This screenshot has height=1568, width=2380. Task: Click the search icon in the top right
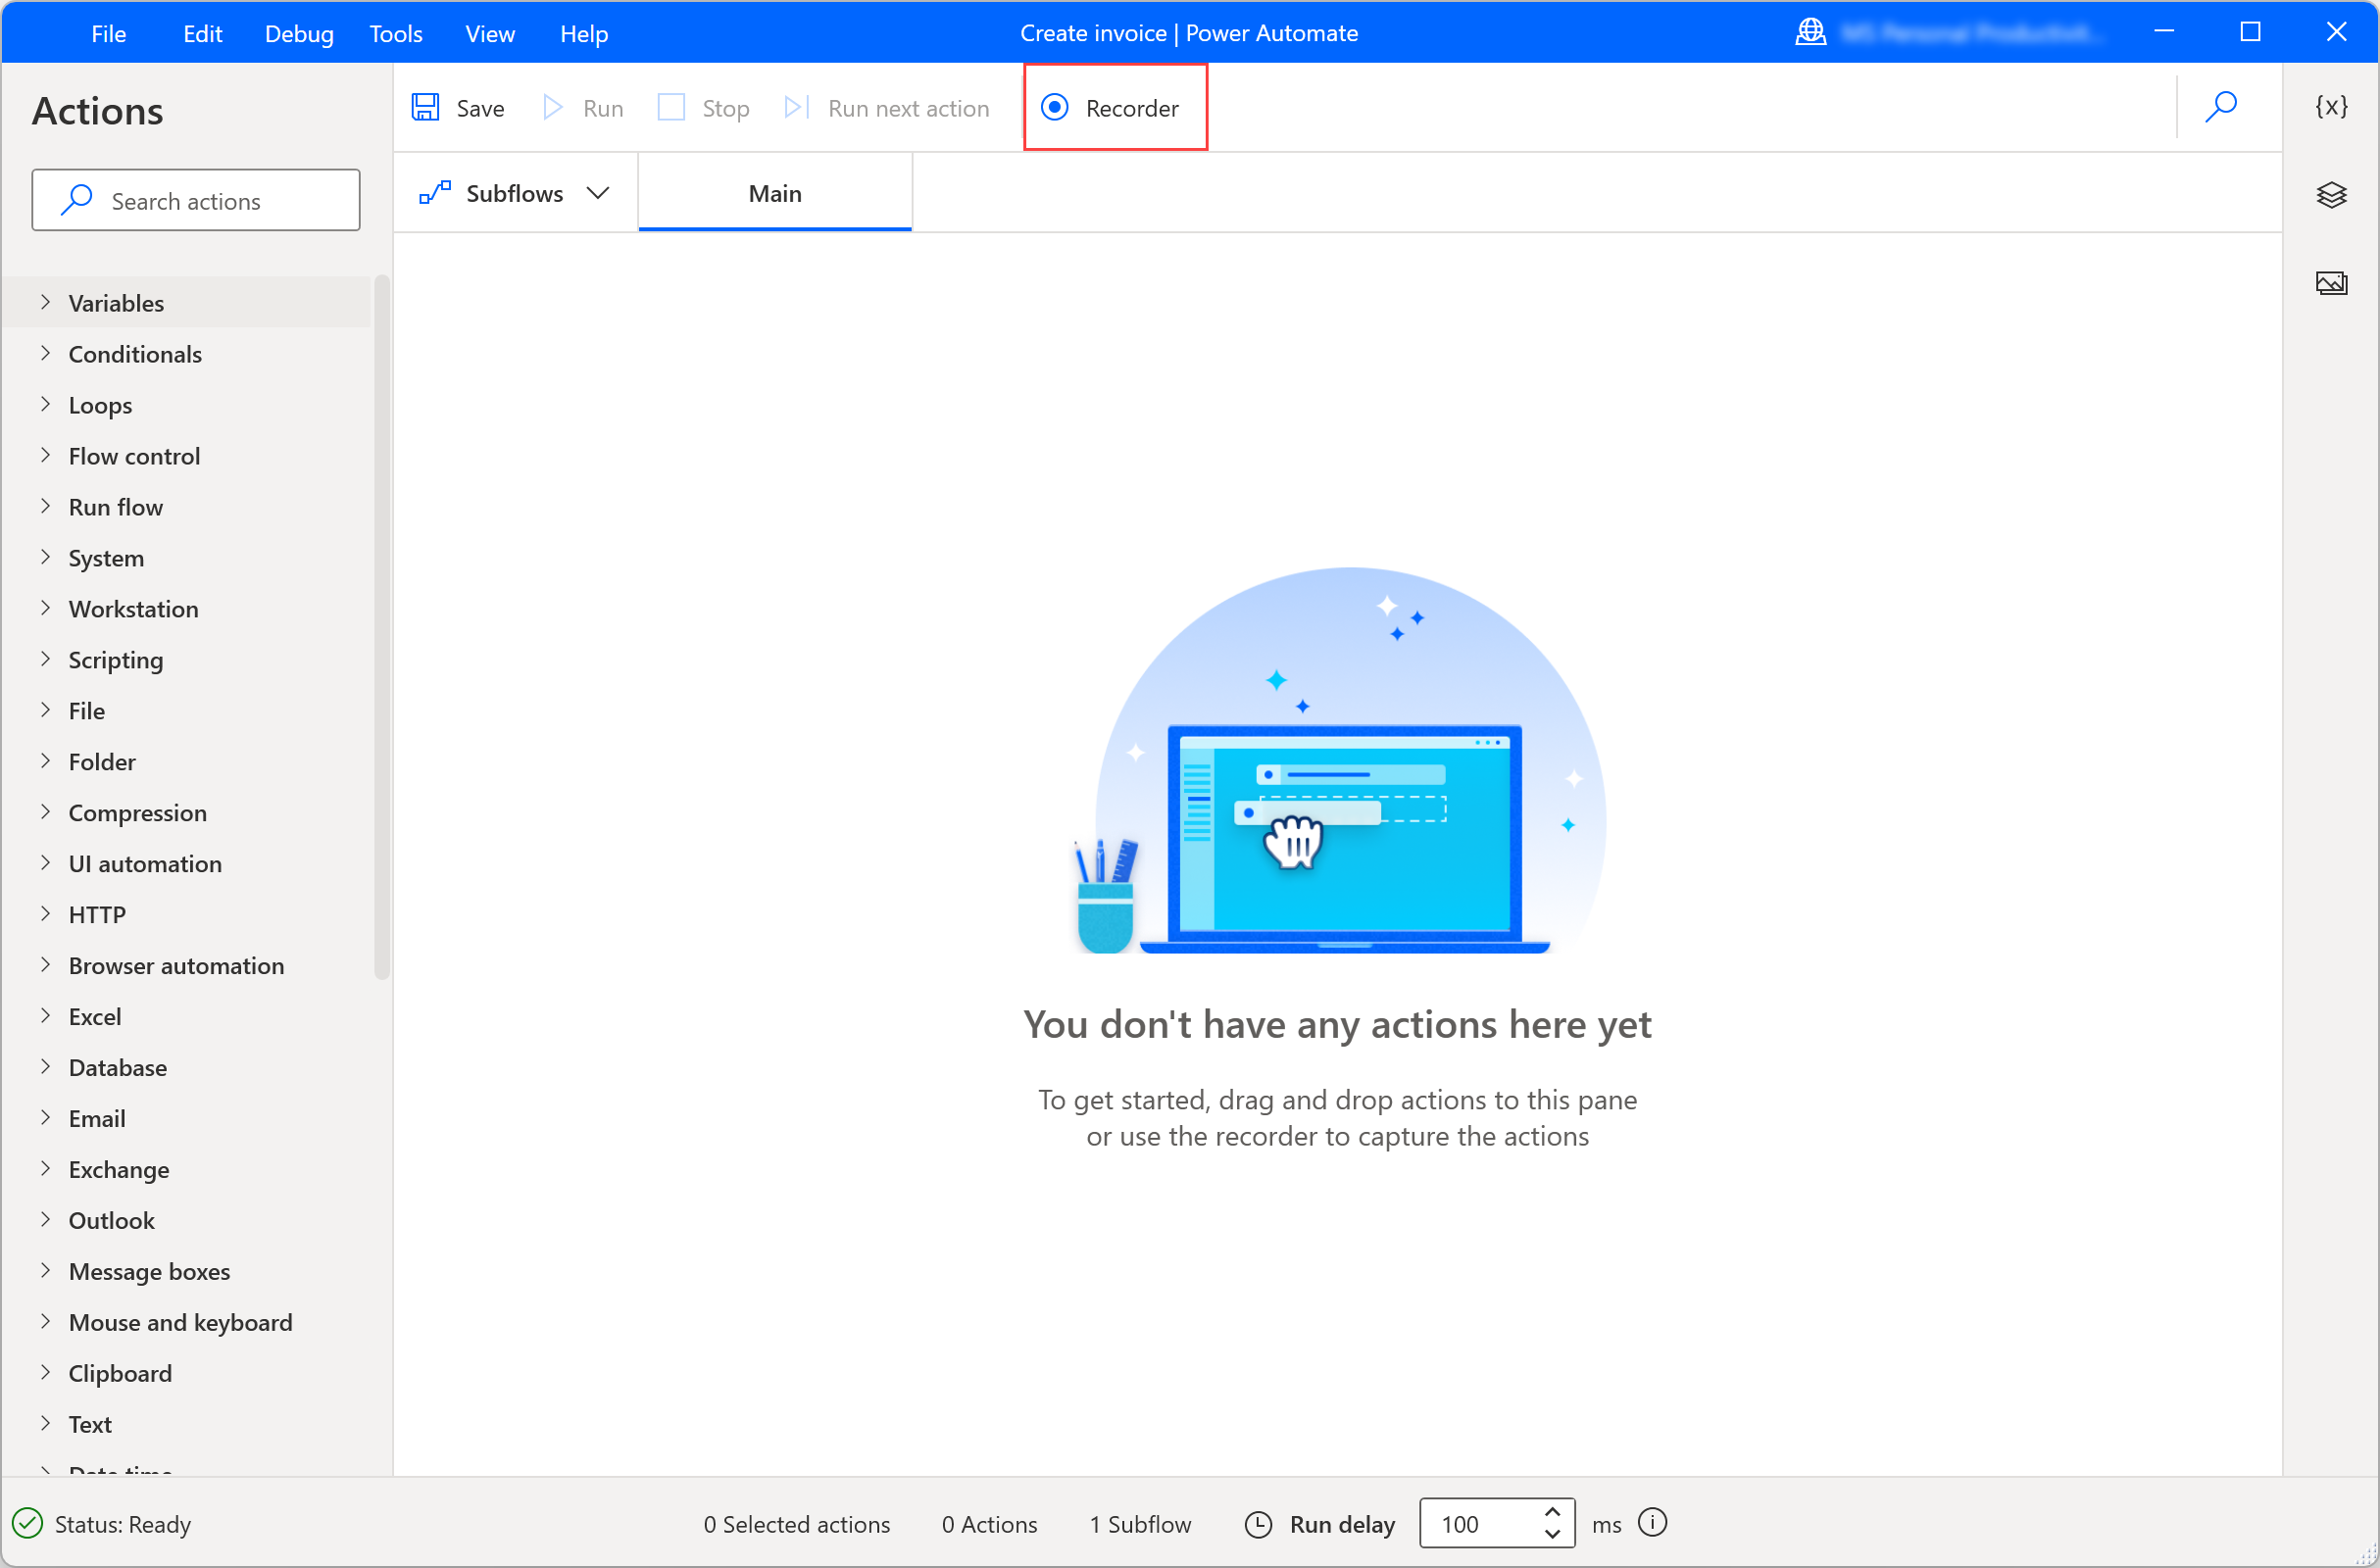click(2221, 107)
